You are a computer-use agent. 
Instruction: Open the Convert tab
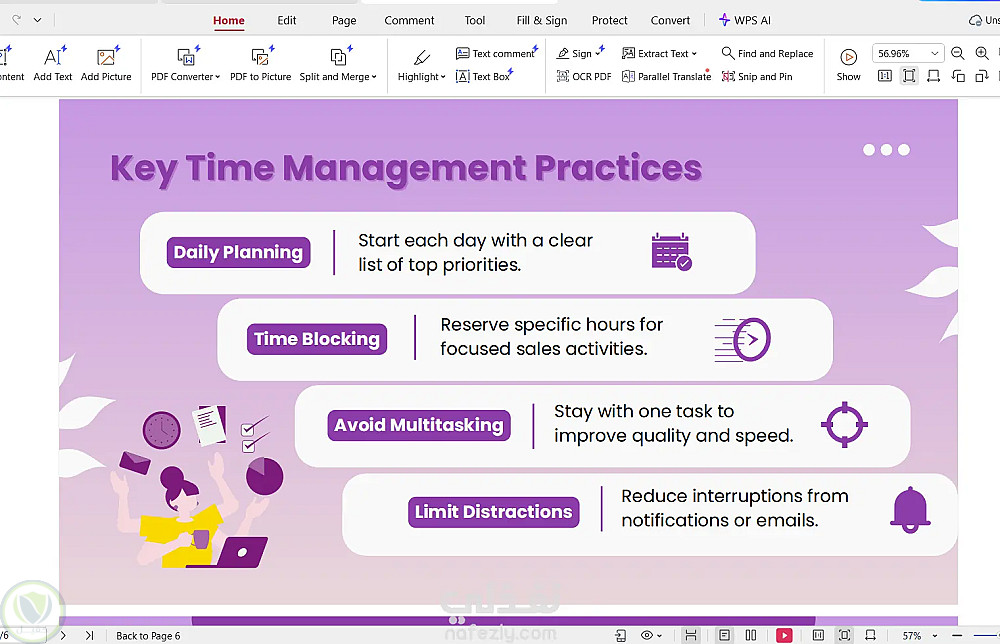point(670,20)
